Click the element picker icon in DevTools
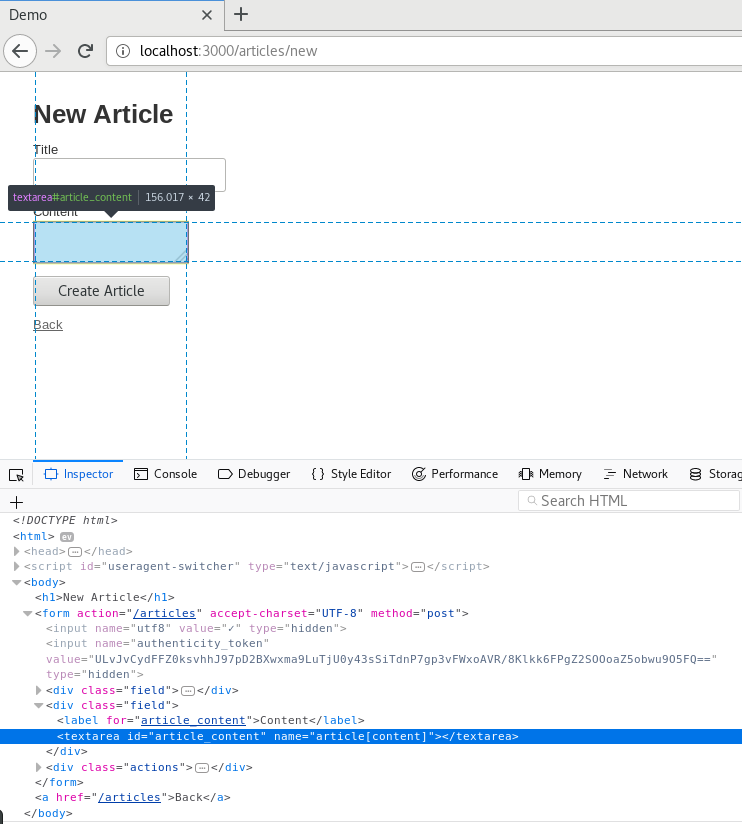Screen dimensions: 742x824 pos(16,474)
